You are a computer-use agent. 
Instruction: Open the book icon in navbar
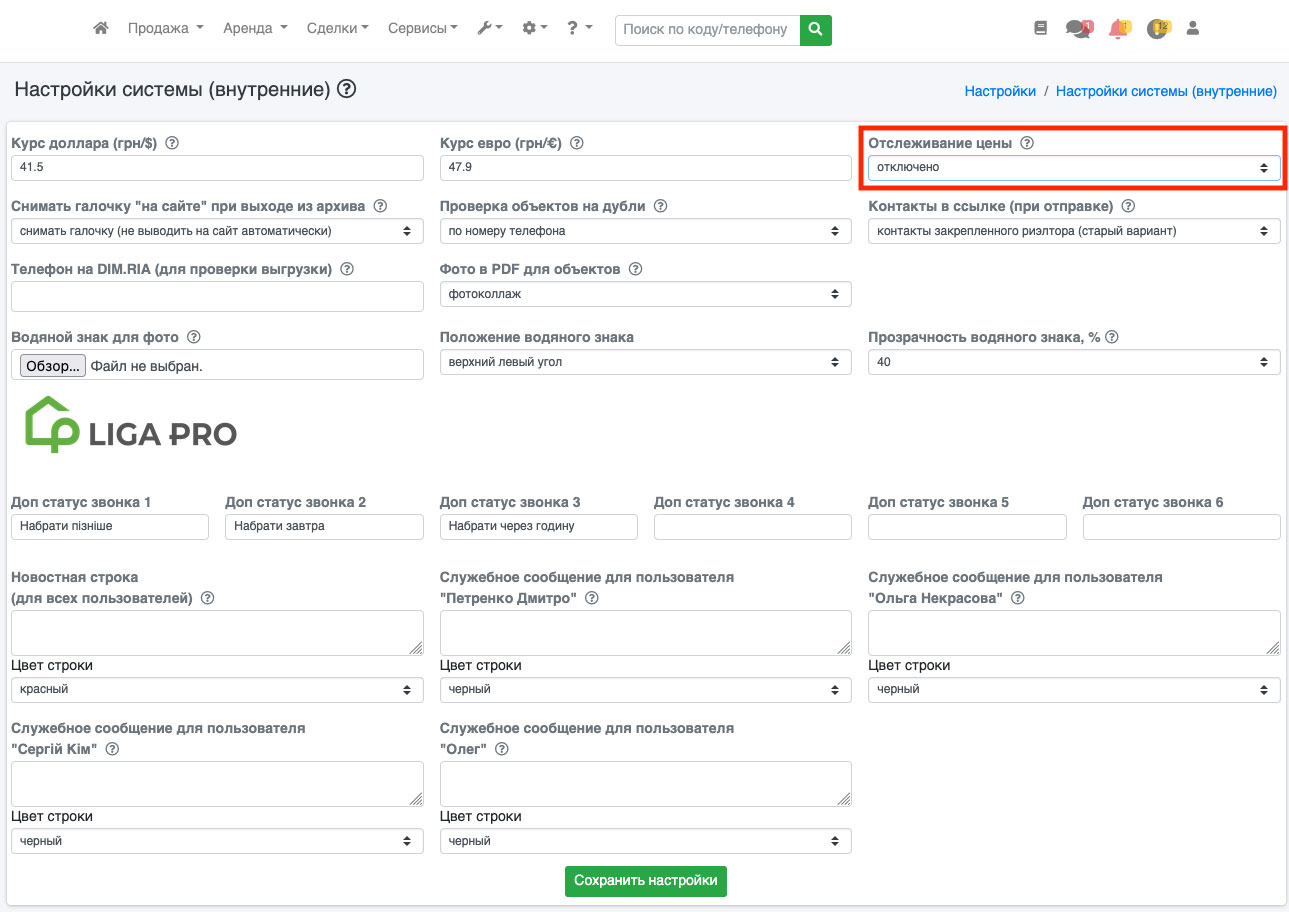[x=1041, y=29]
